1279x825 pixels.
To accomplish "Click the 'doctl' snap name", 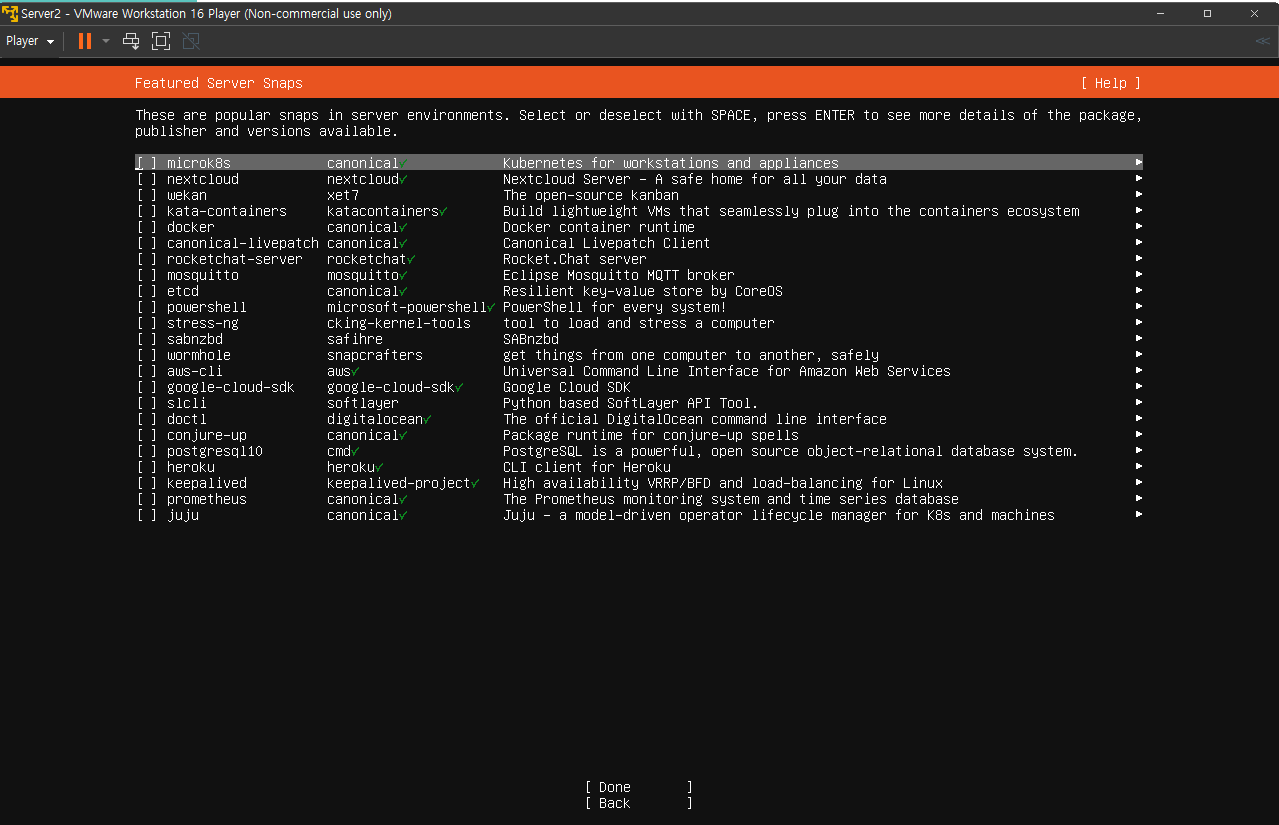I will coord(187,419).
